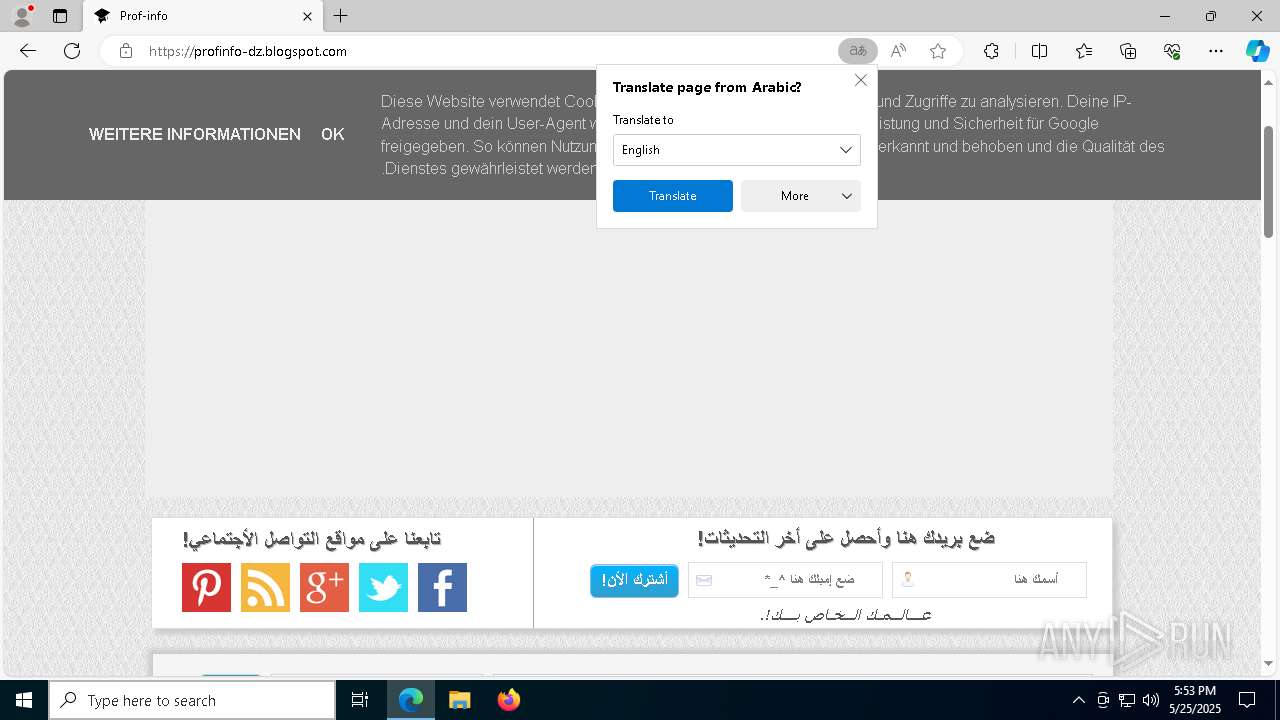This screenshot has height=720, width=1280.
Task: Click the name input field
Action: 989,580
